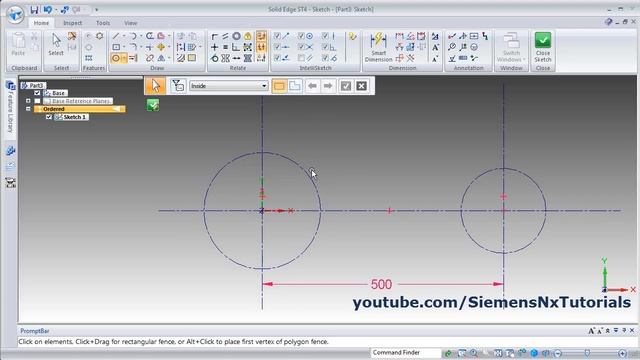The image size is (640, 360).
Task: Click the Switch Windows button
Action: point(511,47)
